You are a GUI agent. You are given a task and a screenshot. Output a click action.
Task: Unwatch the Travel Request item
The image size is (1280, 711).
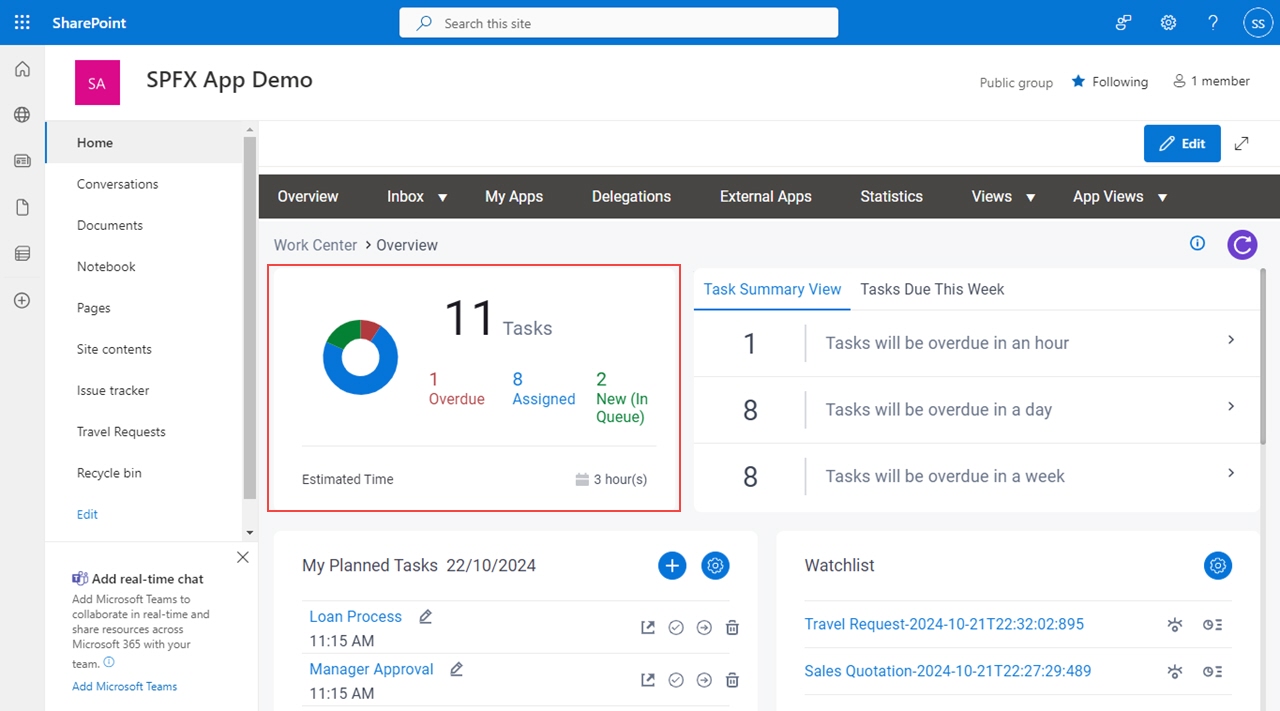1175,625
